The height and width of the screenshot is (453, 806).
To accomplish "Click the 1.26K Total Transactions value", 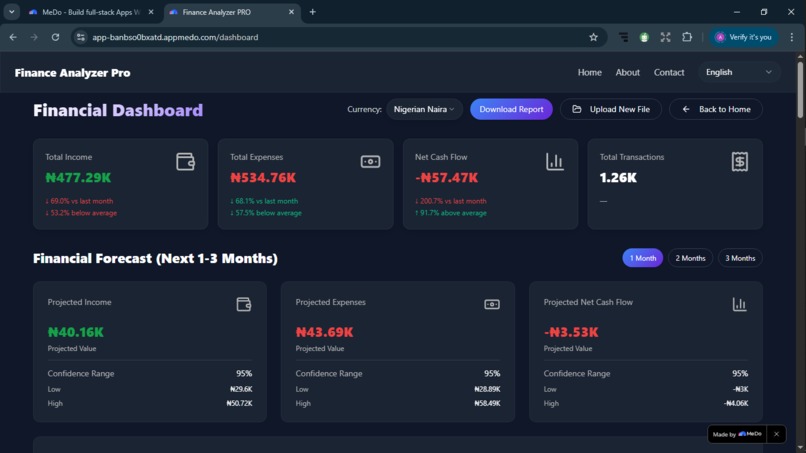I will tap(618, 177).
